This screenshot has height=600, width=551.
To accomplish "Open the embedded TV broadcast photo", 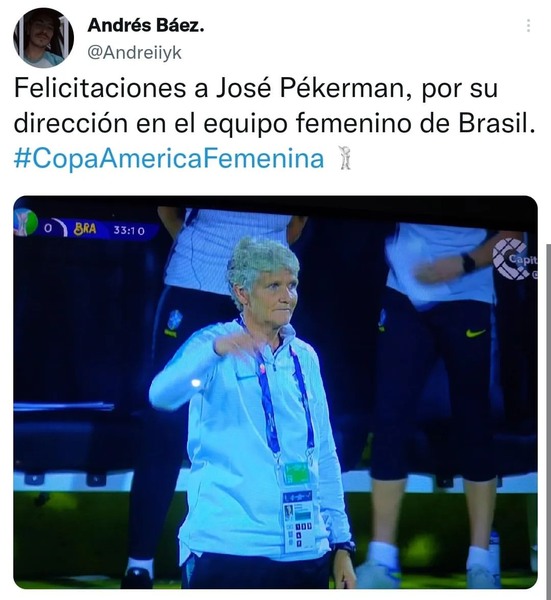I will [276, 392].
